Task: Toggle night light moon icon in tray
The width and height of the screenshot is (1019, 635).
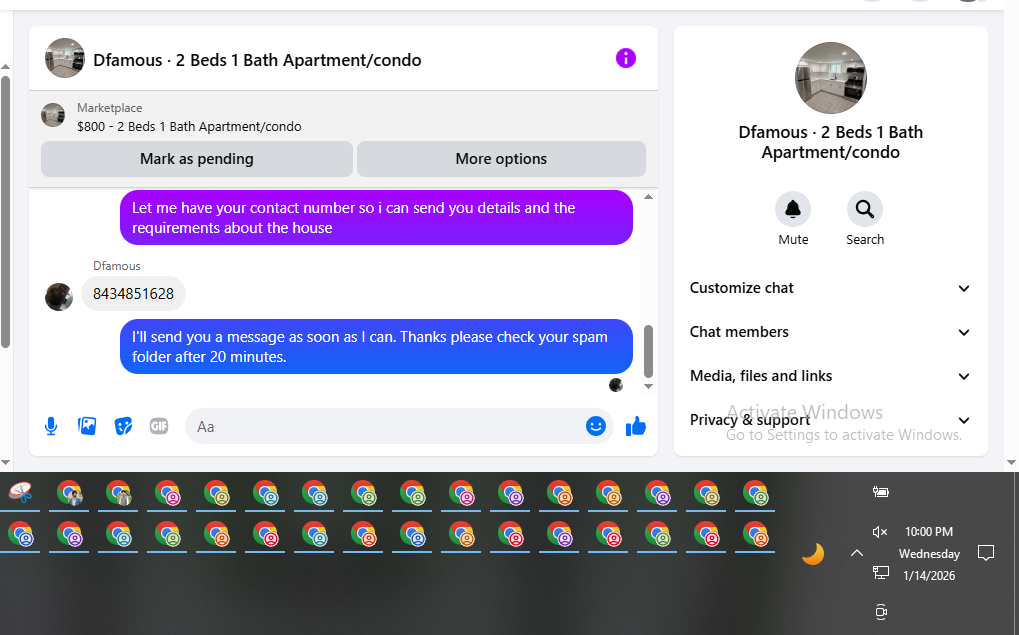Action: 812,554
